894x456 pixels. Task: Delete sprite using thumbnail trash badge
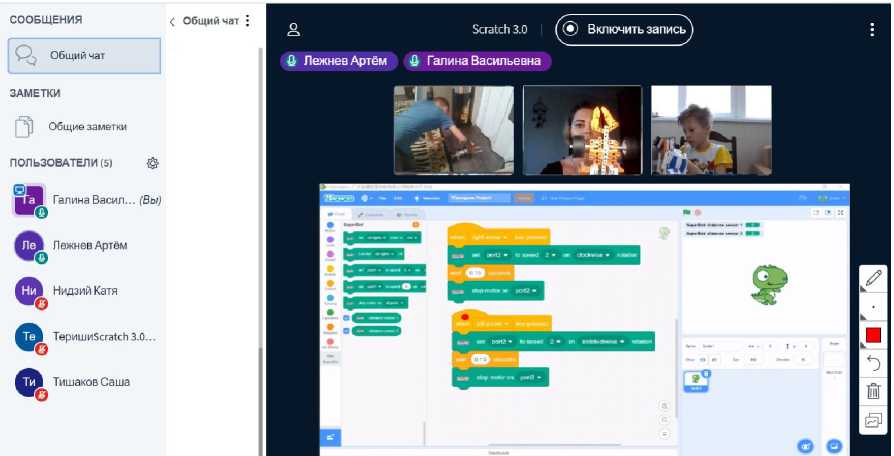[706, 373]
